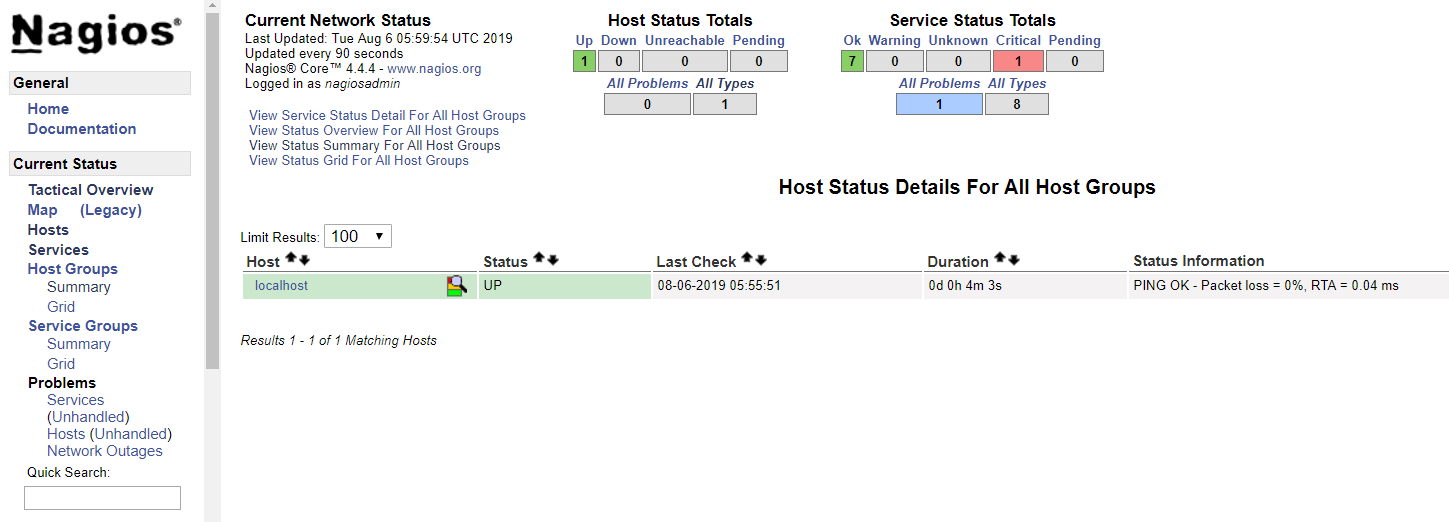
Task: Click service All Types count 8
Action: 1017,104
